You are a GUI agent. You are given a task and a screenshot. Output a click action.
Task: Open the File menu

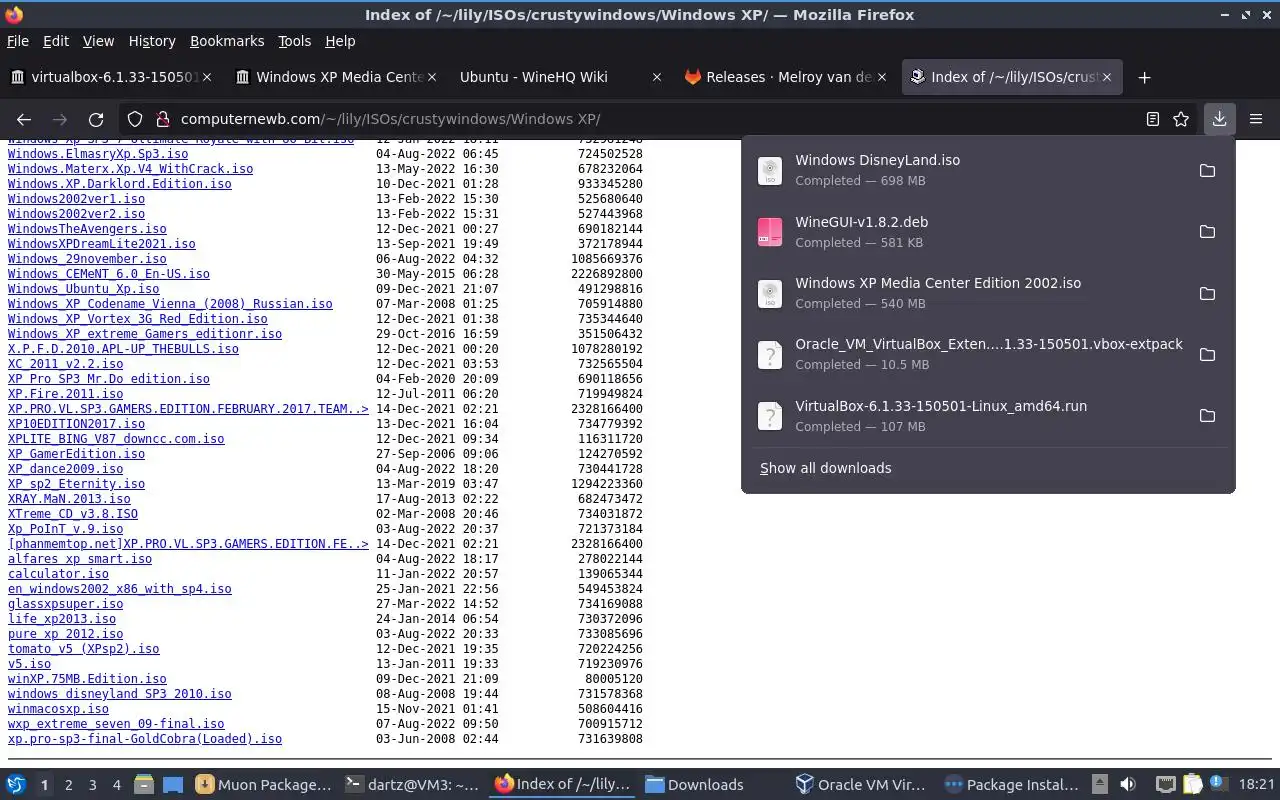(x=18, y=41)
